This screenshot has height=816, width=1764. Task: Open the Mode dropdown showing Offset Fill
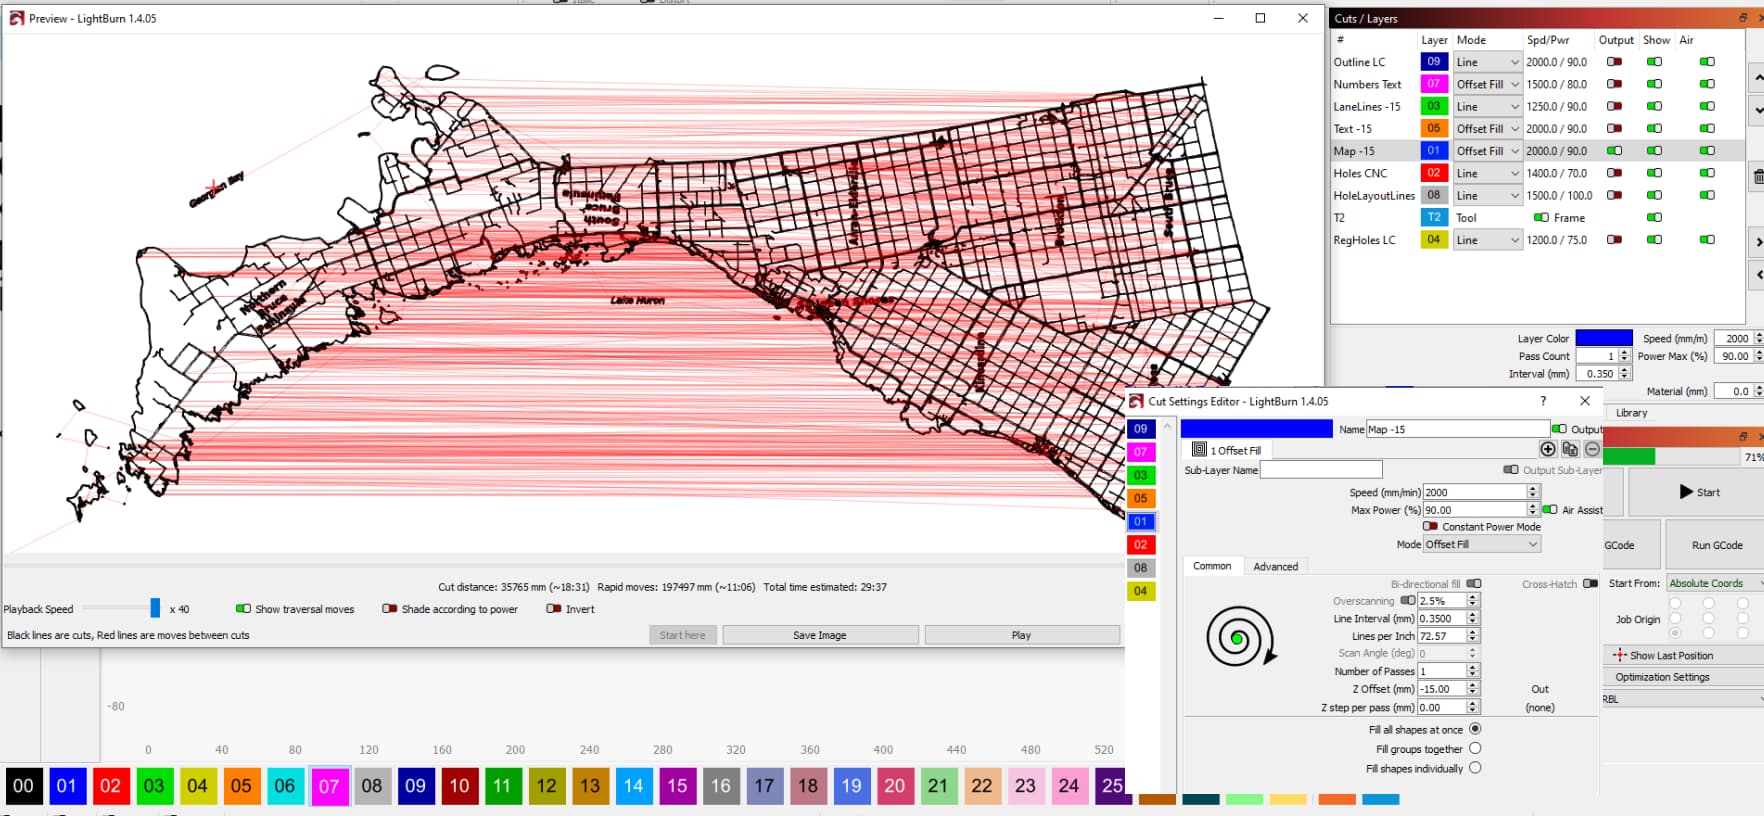coord(1482,544)
